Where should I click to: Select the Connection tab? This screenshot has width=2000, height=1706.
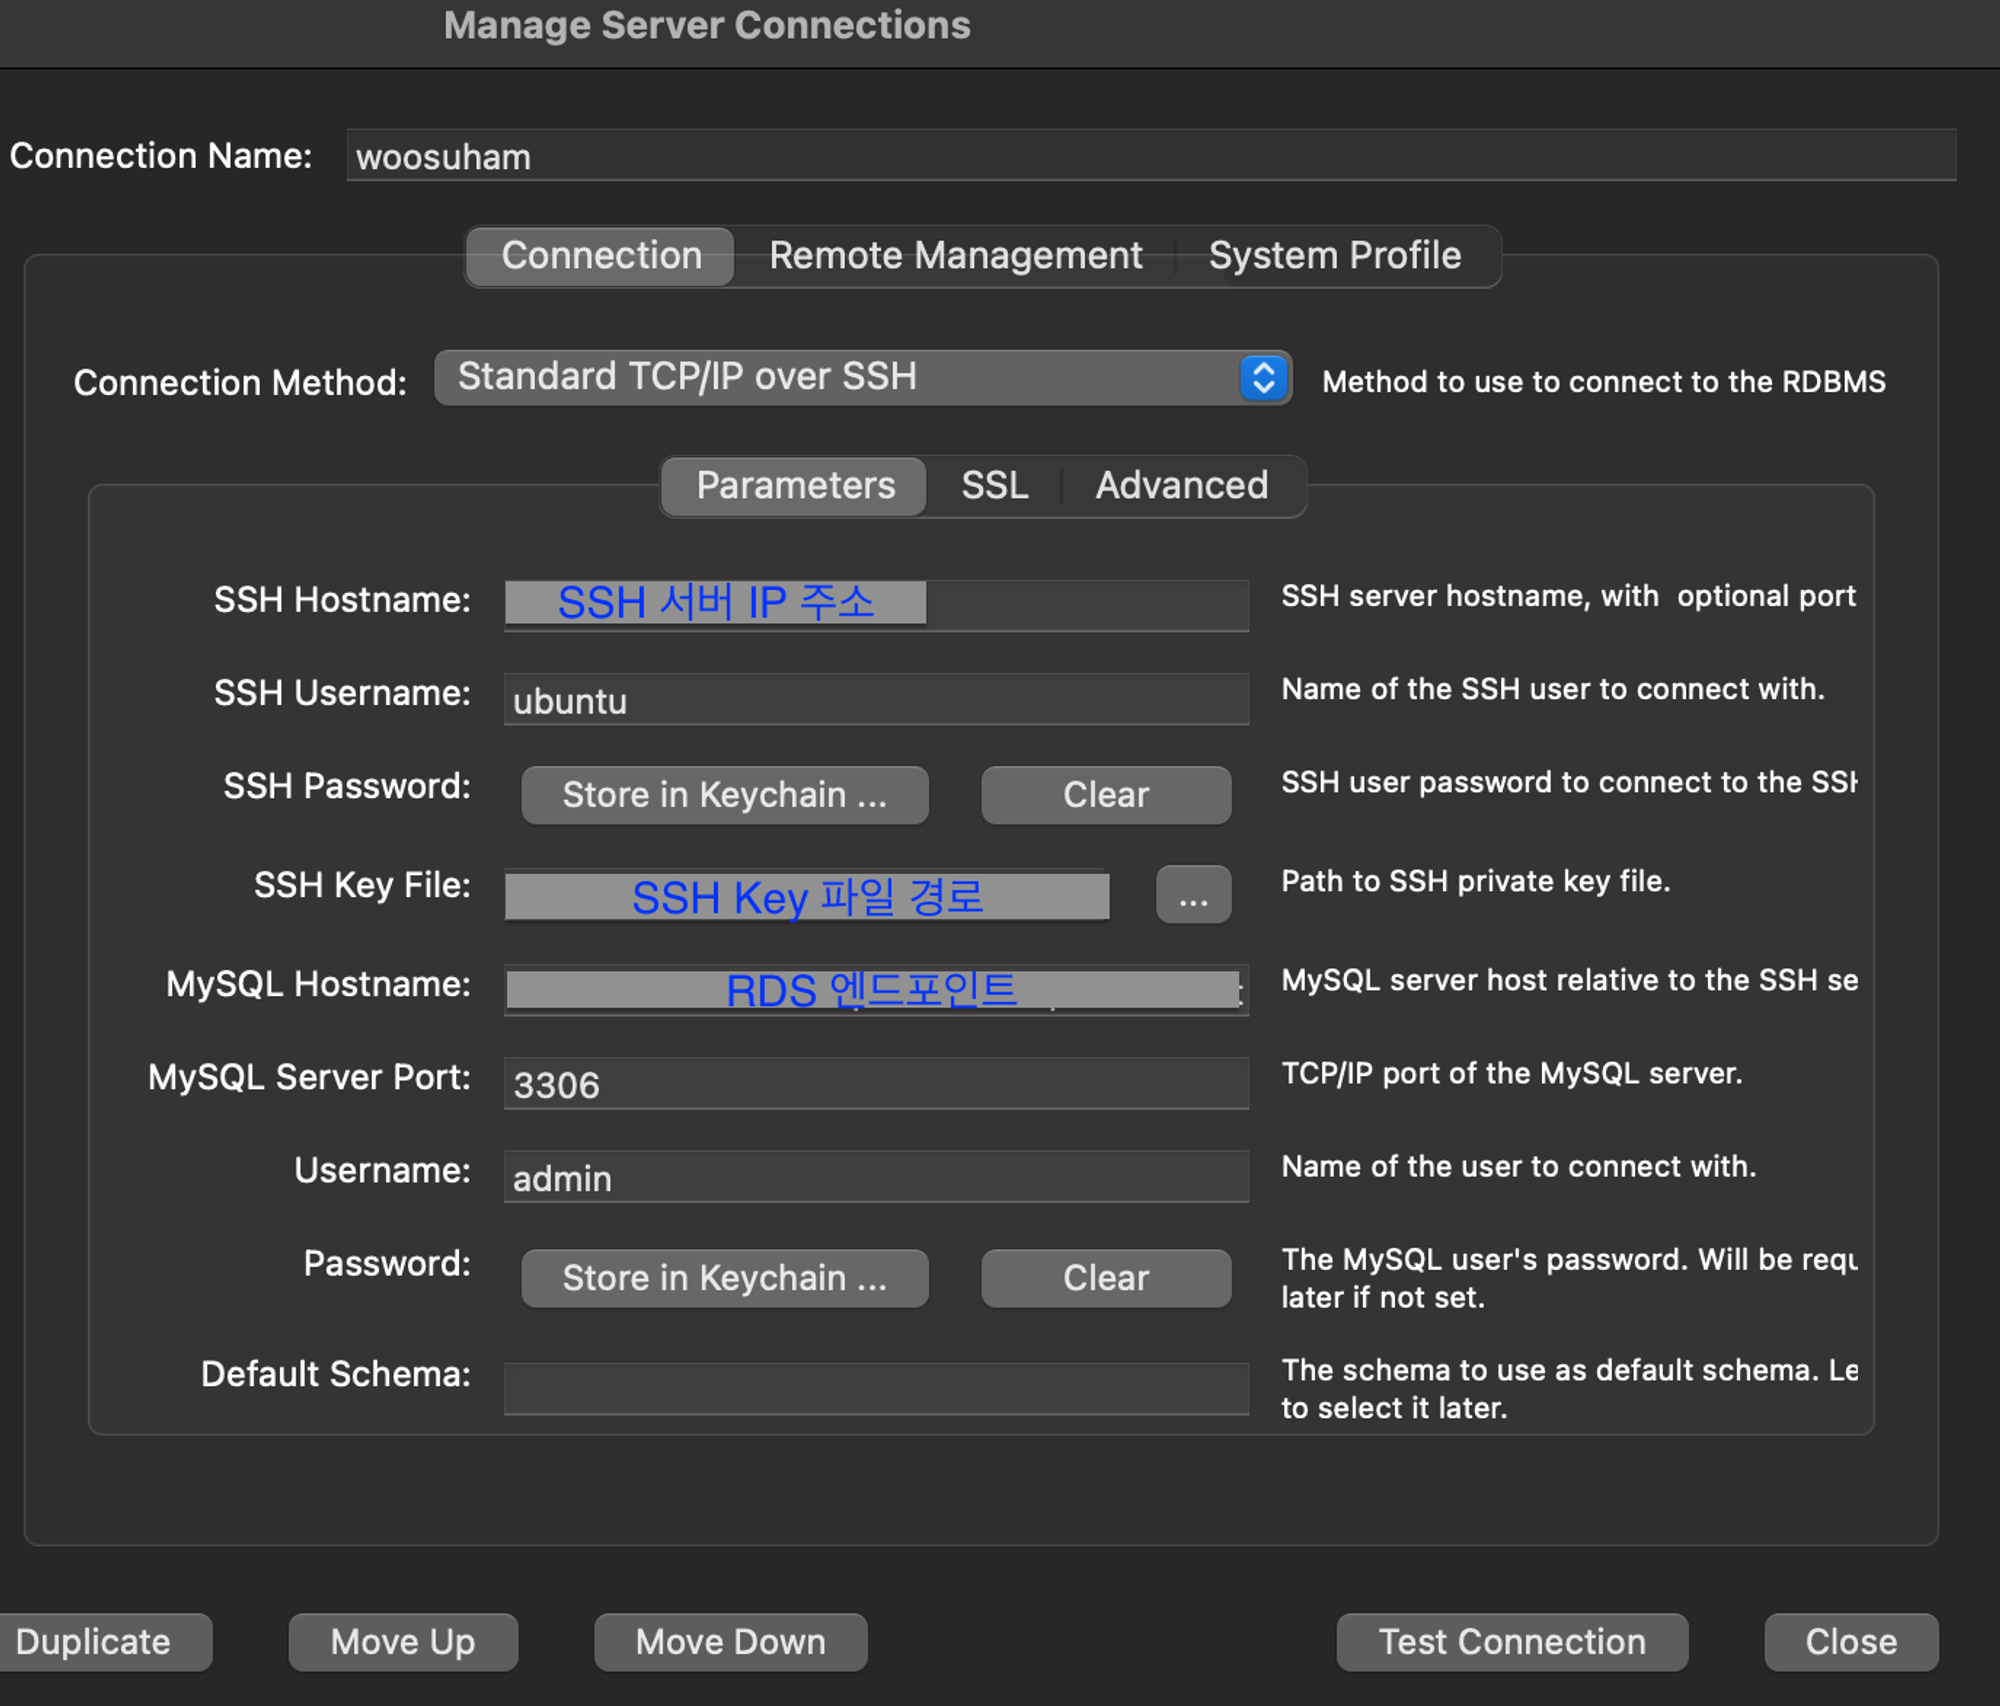tap(601, 256)
